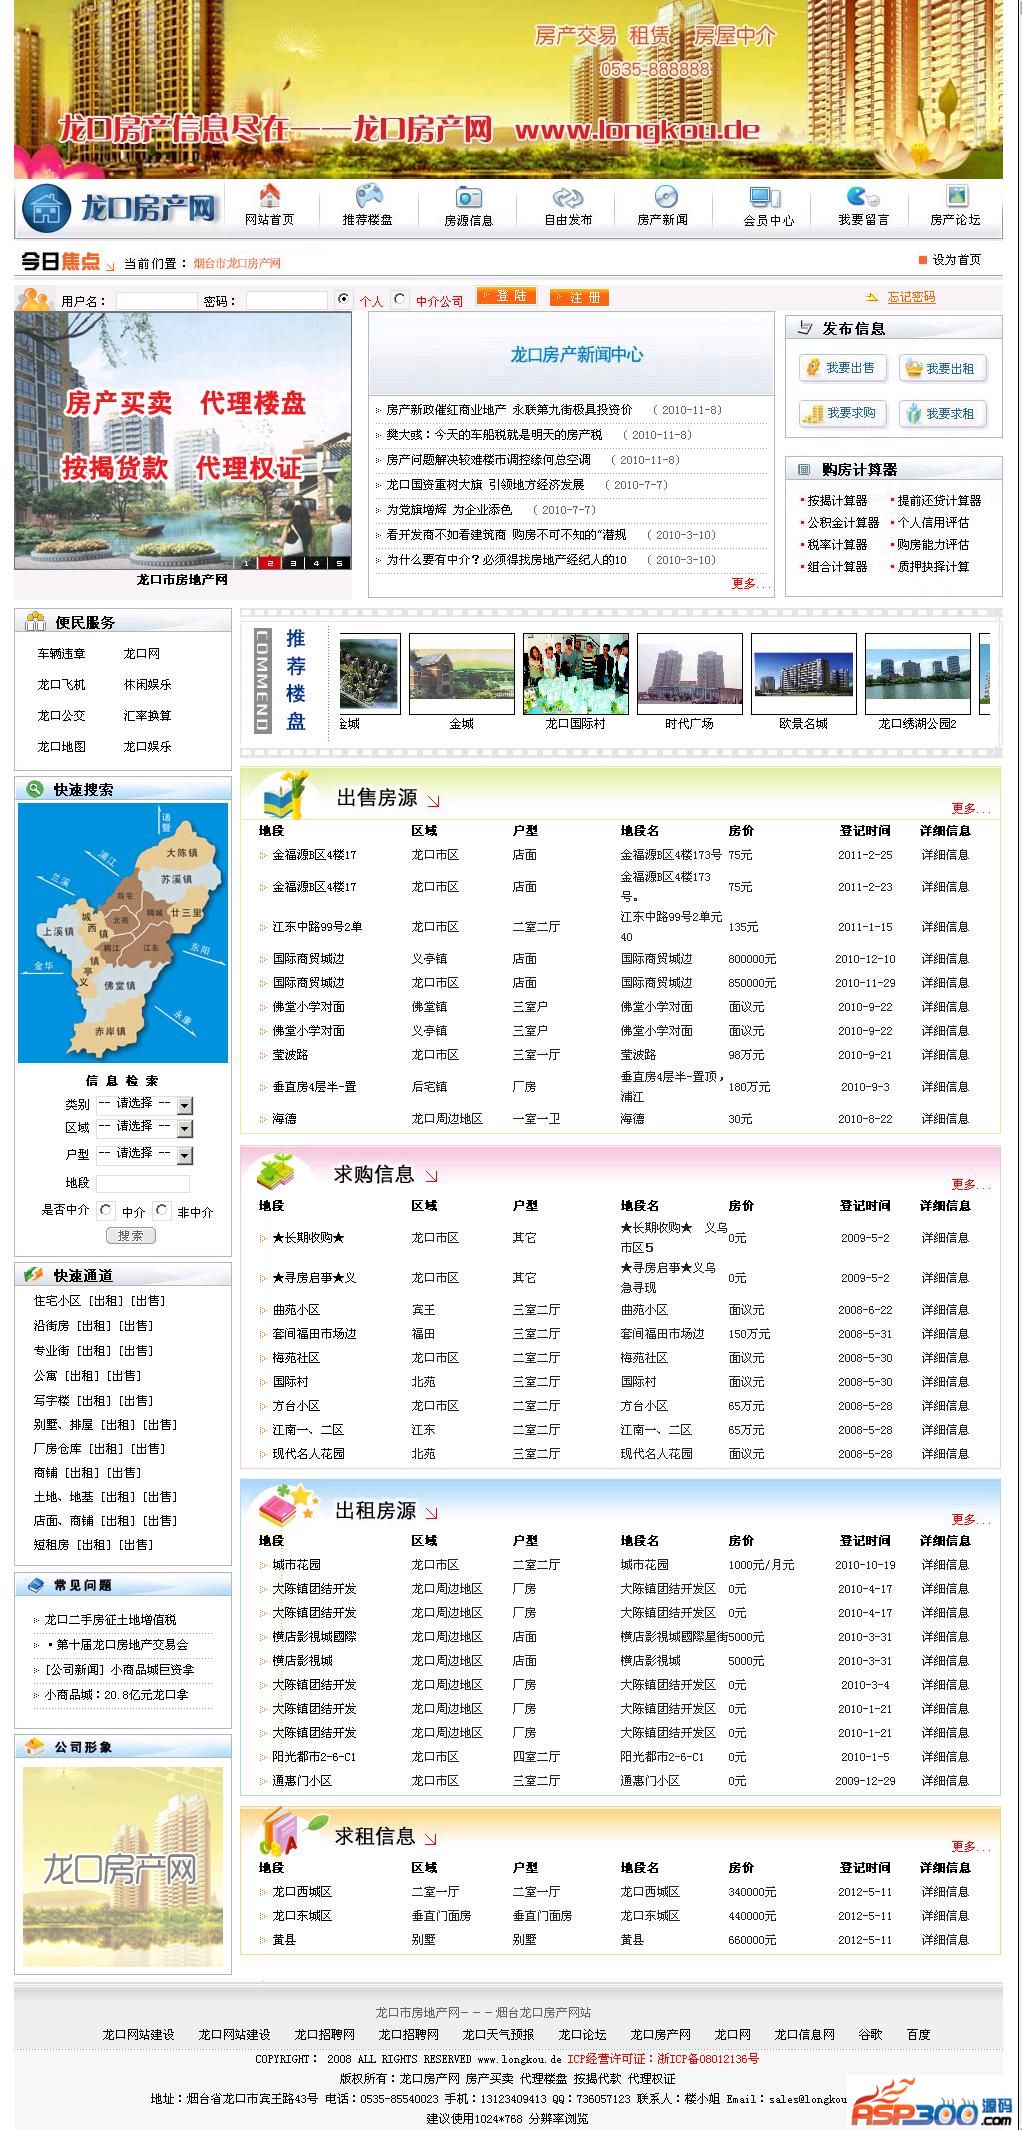This screenshot has width=1022, height=2130.
Task: Click the 房产论坛 icon
Action: pyautogui.click(x=957, y=196)
